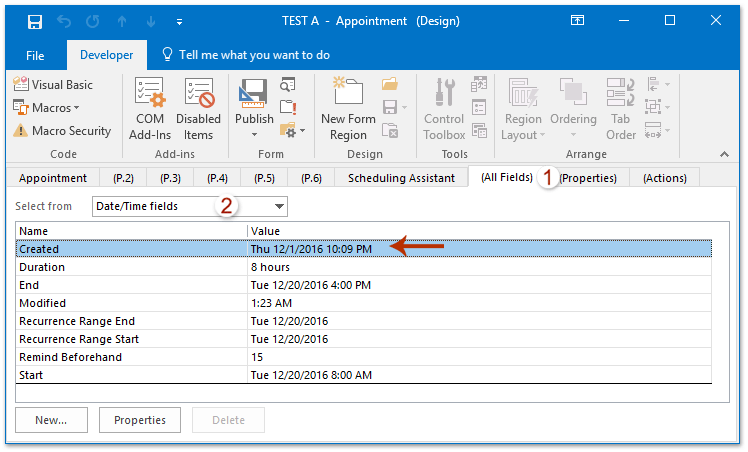Click Ribbon Display Options icon in title bar

click(x=577, y=21)
